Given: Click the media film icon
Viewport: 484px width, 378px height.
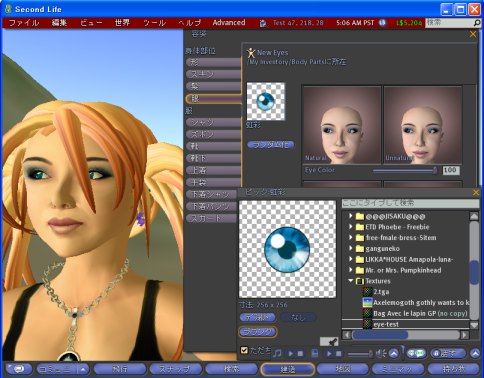Looking at the screenshot, I should 315,353.
